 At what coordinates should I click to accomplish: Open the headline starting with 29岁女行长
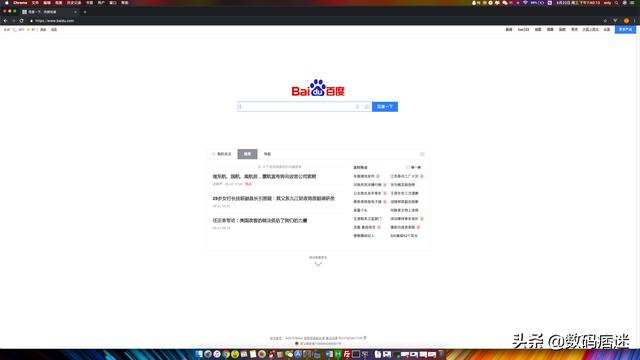[x=273, y=198]
